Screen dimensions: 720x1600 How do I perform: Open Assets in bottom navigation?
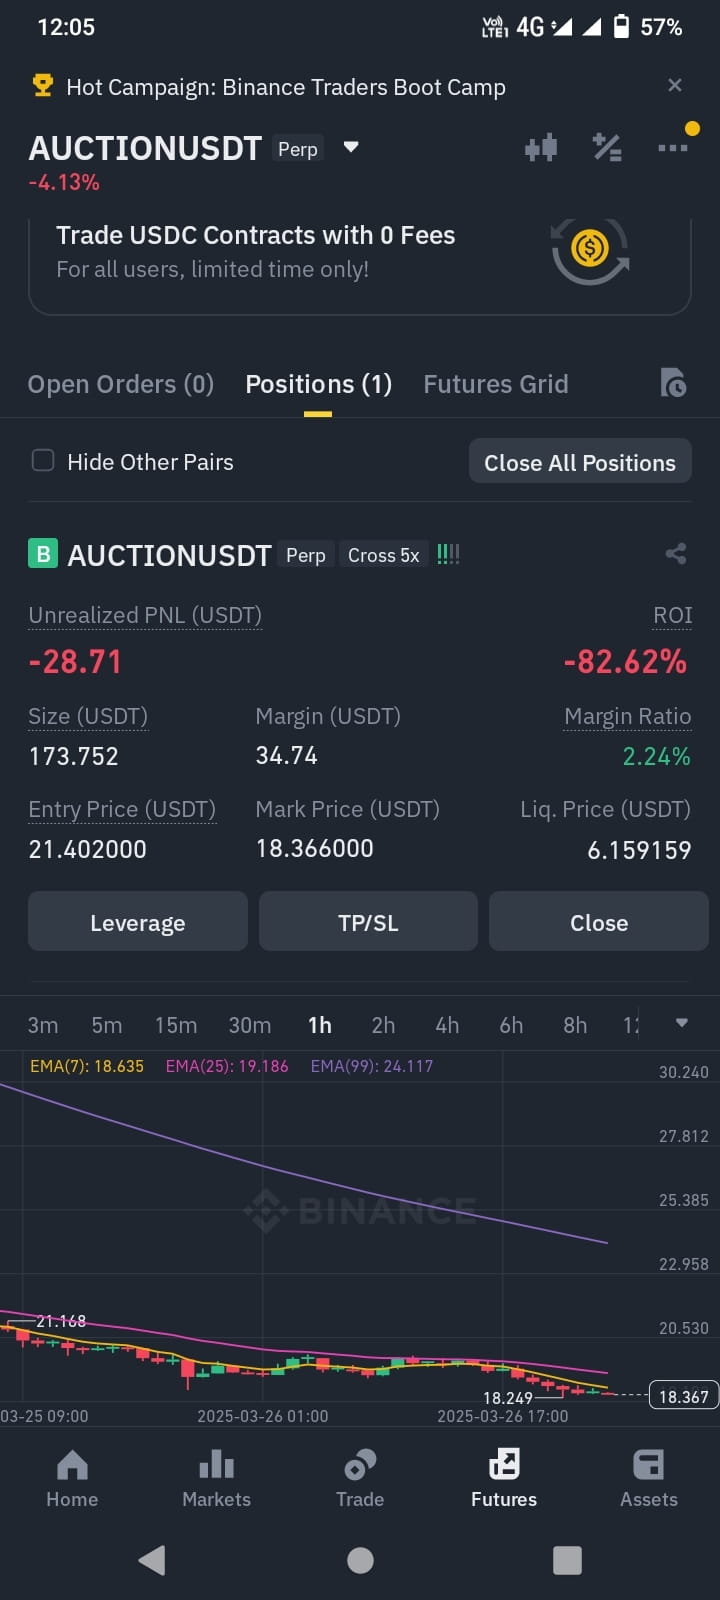point(648,1479)
